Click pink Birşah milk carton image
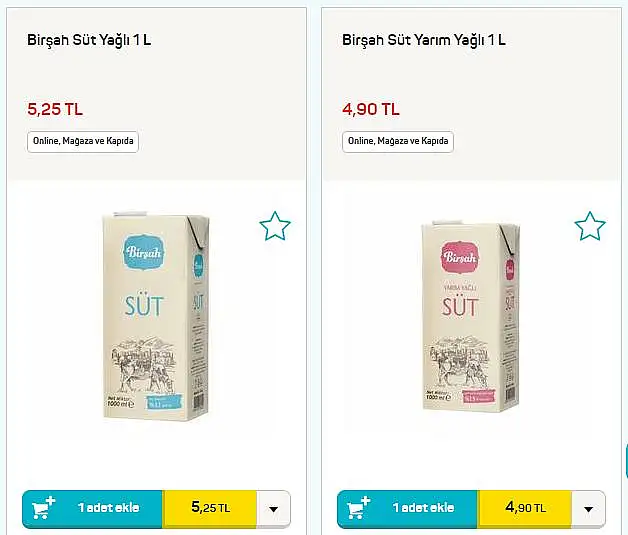This screenshot has height=535, width=628. click(471, 316)
